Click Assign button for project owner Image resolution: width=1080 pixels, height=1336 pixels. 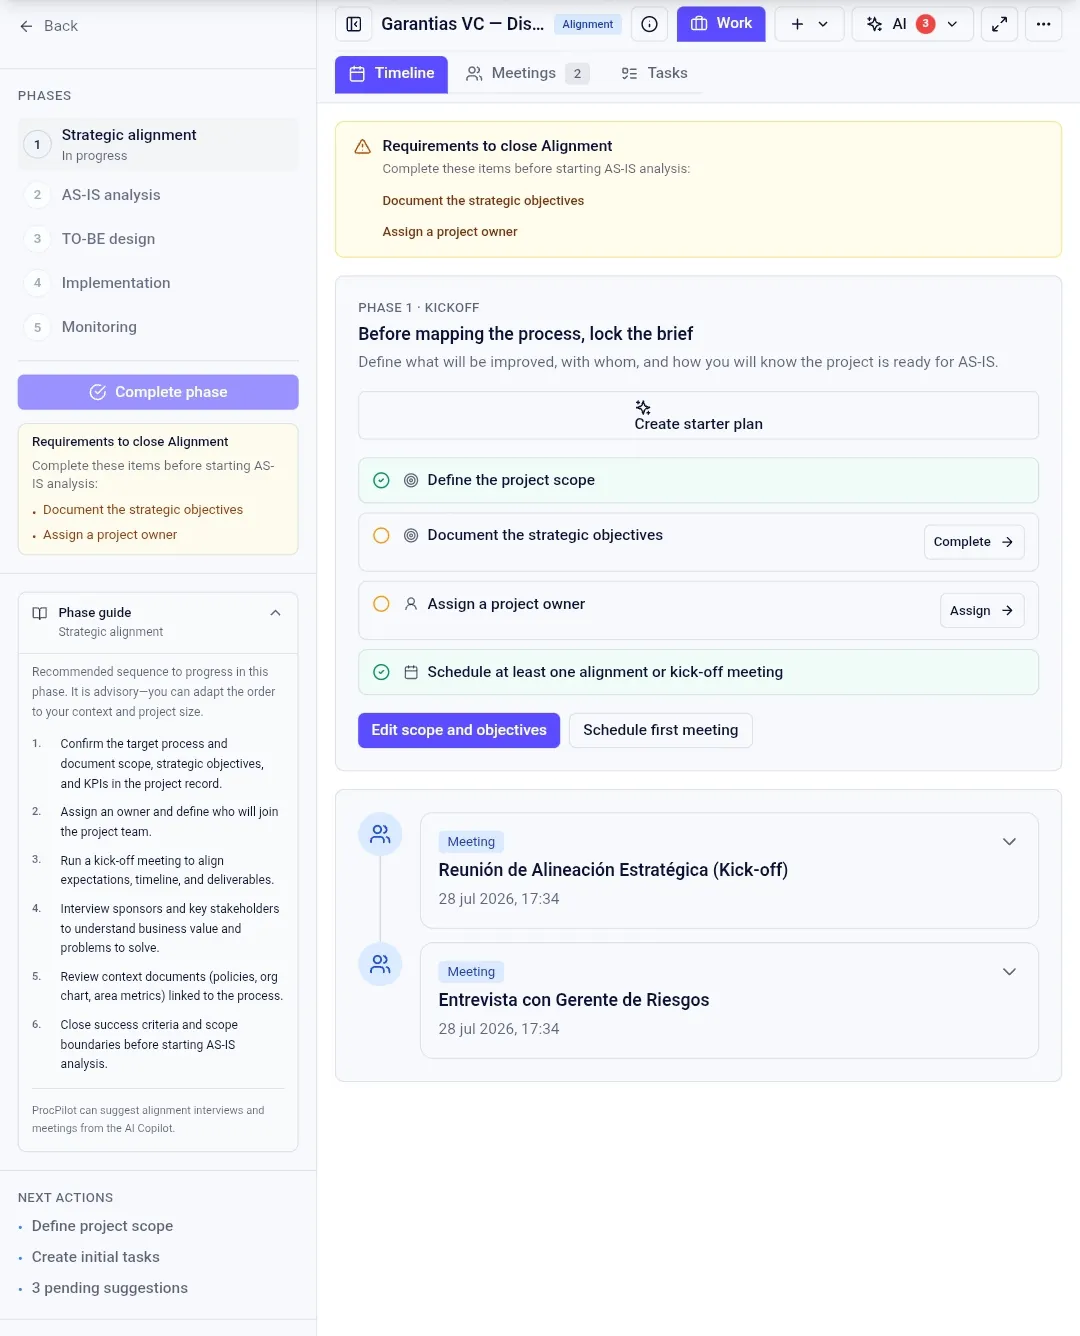(982, 611)
